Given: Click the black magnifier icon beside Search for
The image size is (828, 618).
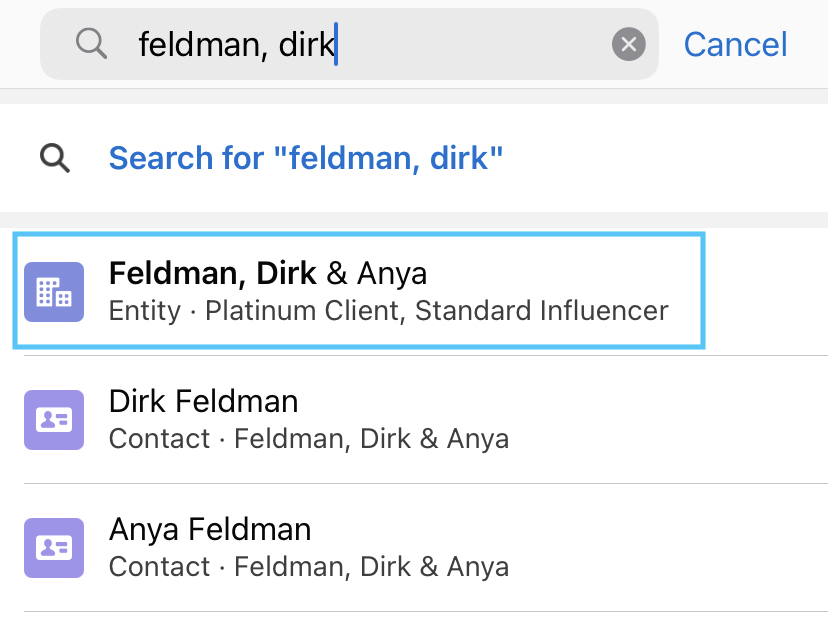Looking at the screenshot, I should [x=55, y=158].
